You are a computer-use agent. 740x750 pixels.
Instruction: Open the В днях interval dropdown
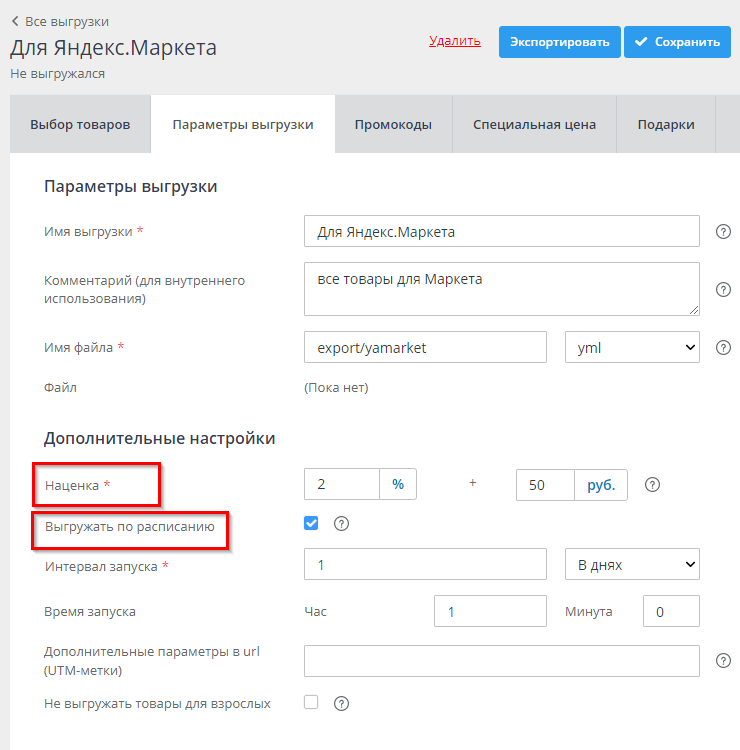(x=632, y=564)
